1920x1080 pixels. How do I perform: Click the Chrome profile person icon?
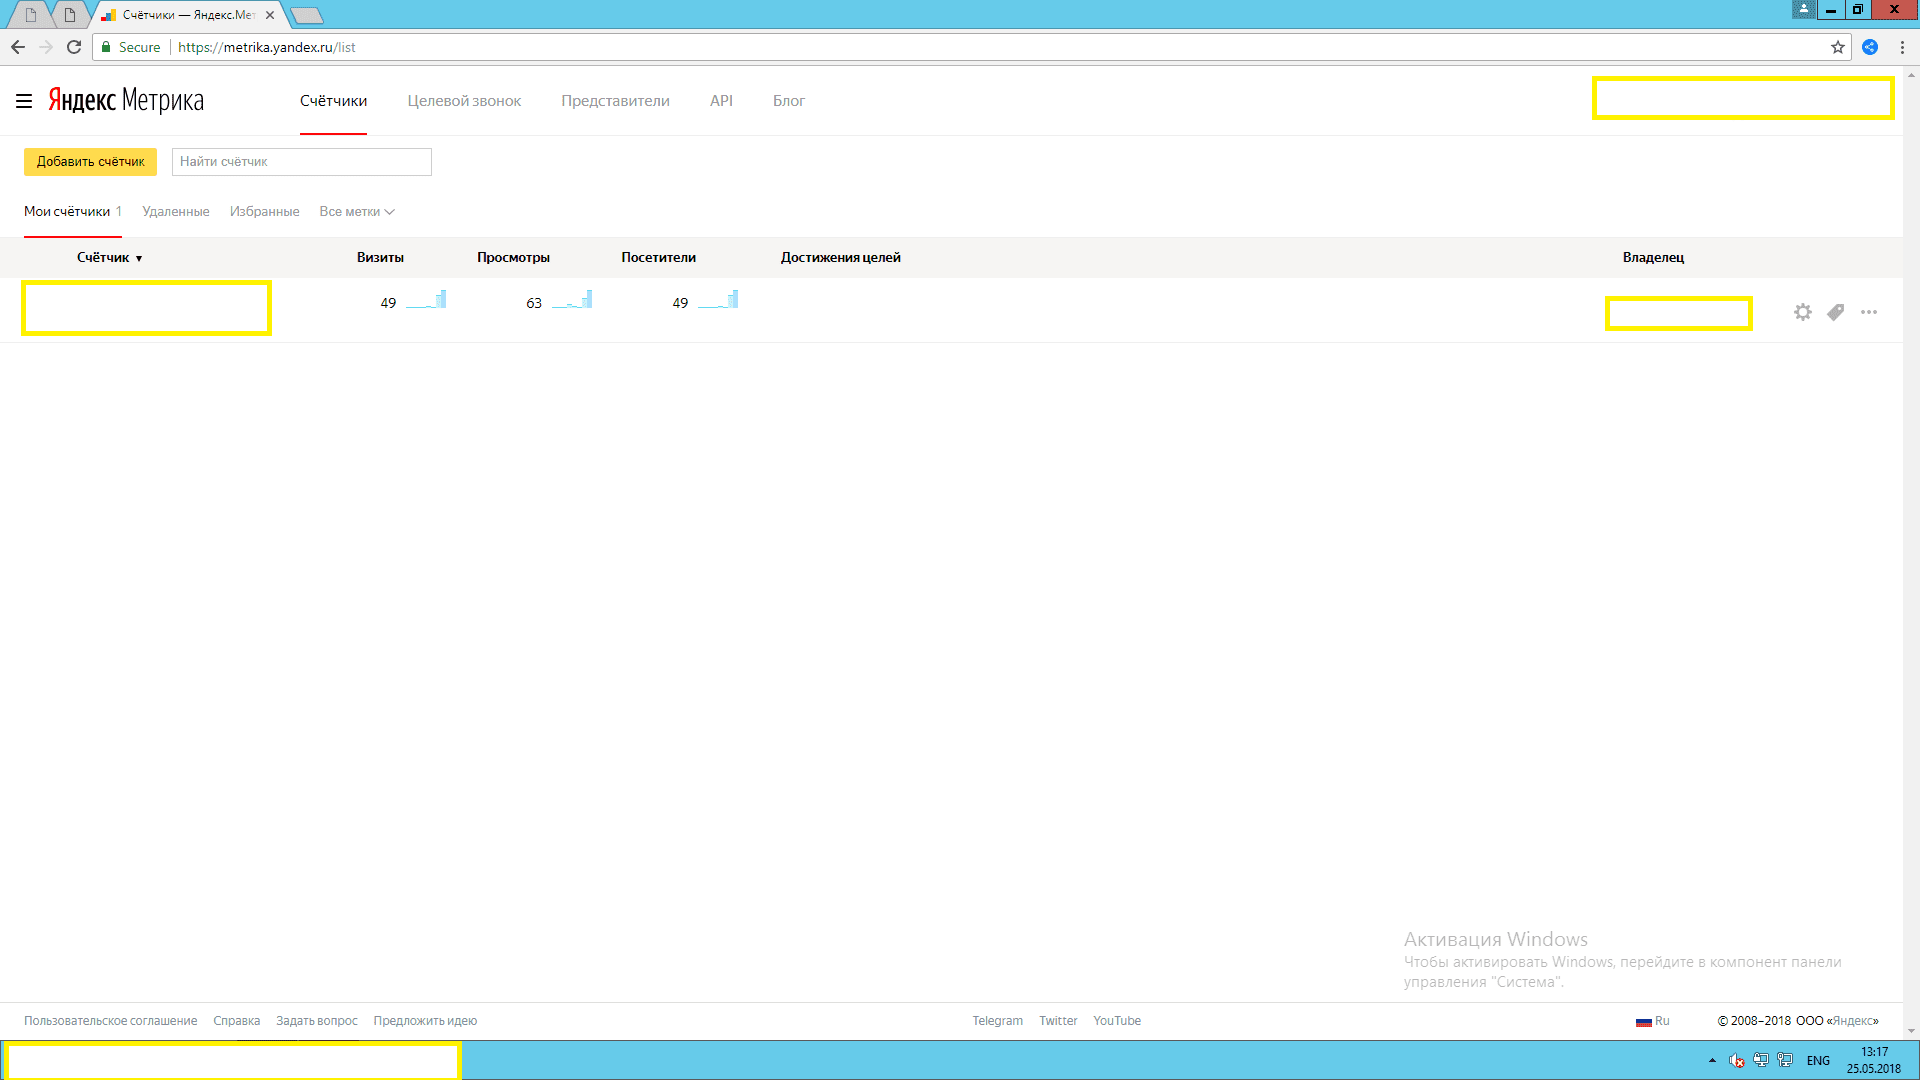coord(1803,9)
